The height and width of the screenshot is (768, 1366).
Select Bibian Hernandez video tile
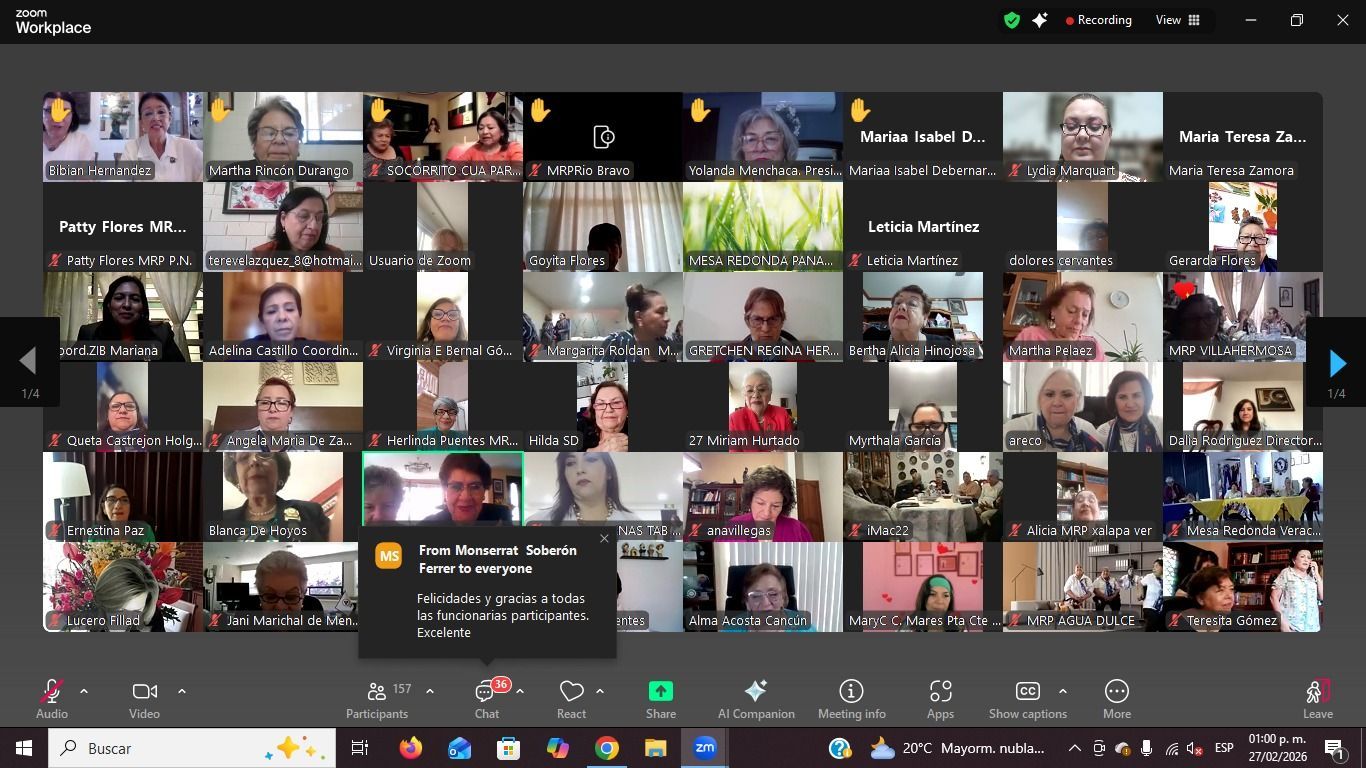point(123,137)
